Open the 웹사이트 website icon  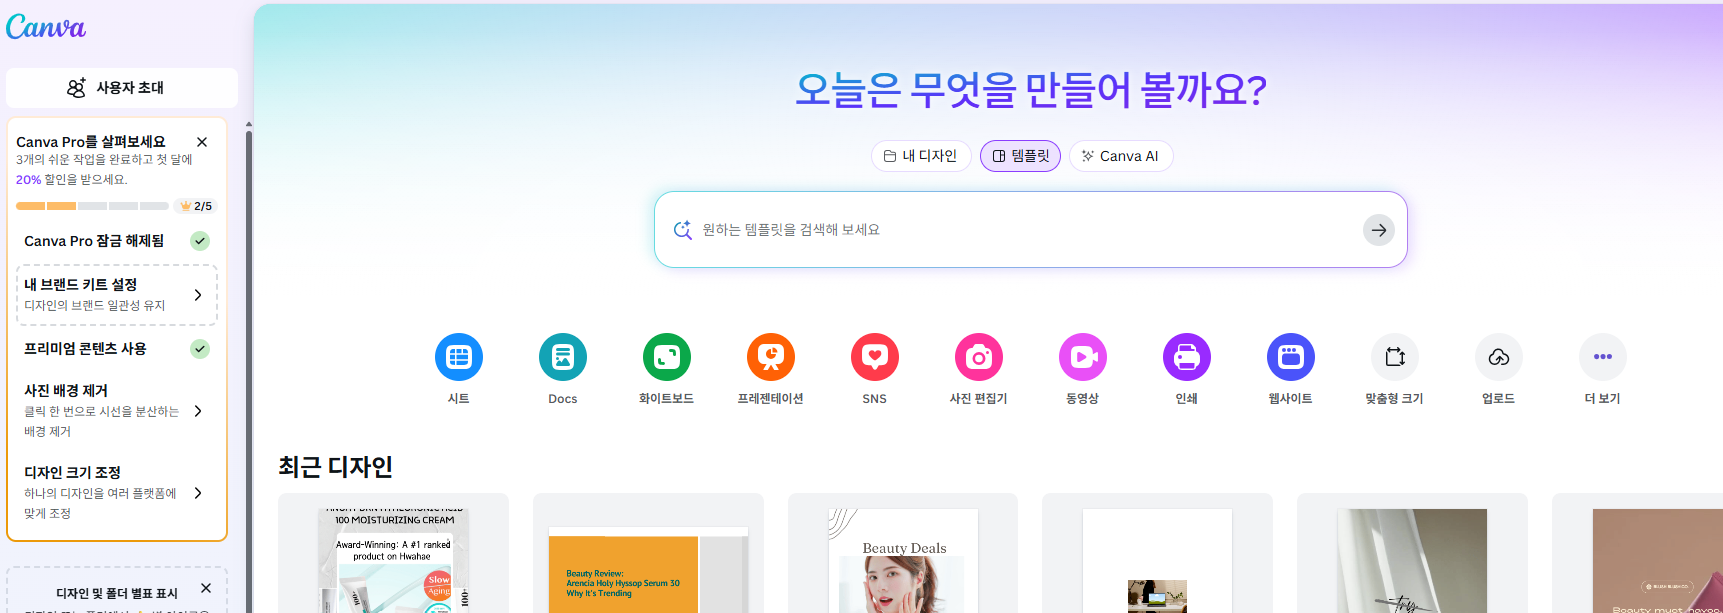tap(1291, 357)
